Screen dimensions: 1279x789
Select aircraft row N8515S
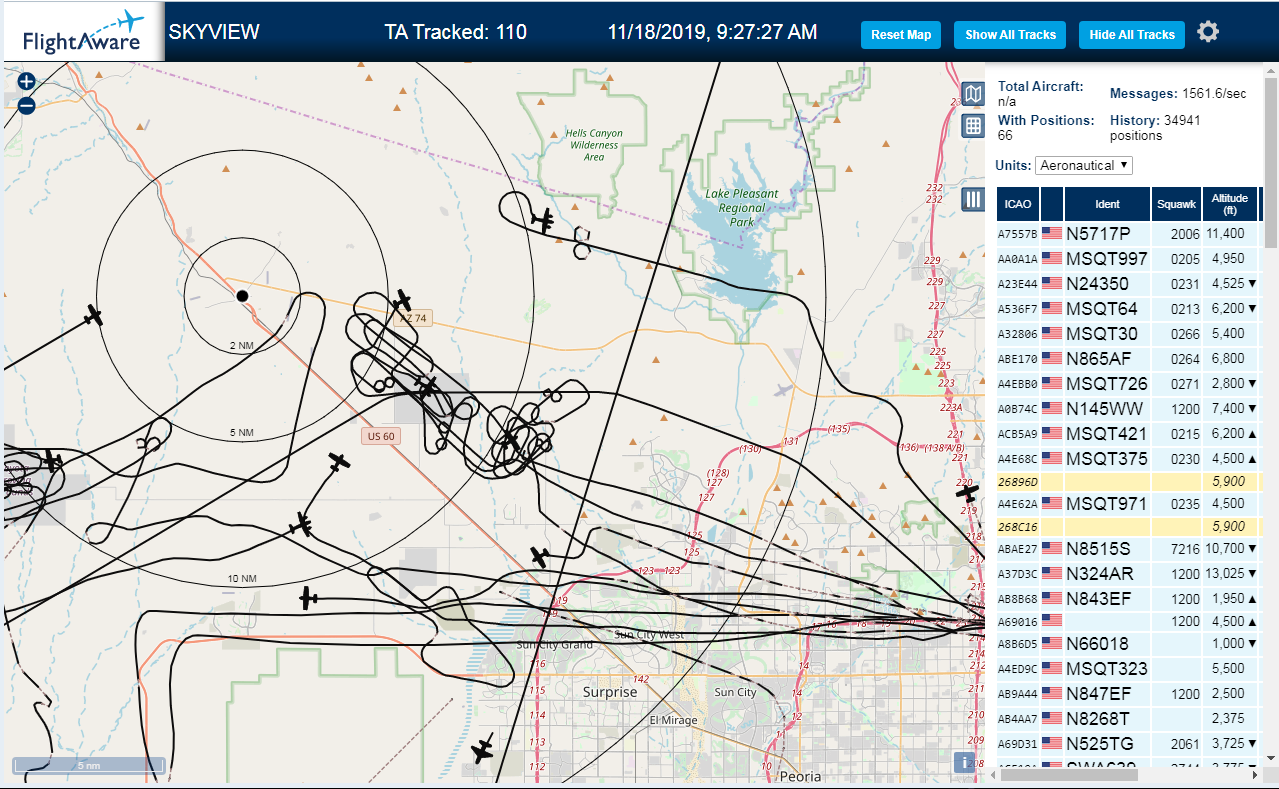coord(1129,549)
